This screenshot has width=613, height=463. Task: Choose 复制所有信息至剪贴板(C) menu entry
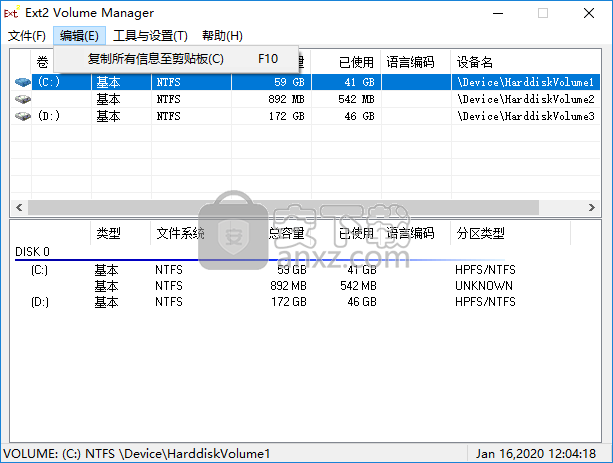point(176,59)
